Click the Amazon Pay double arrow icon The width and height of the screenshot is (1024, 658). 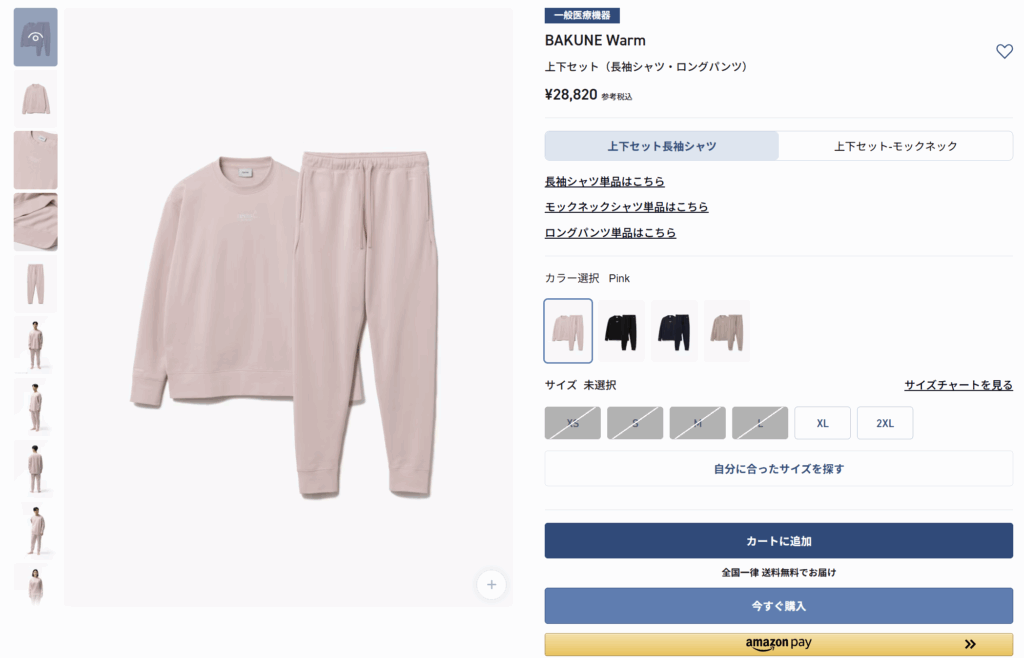pos(970,644)
